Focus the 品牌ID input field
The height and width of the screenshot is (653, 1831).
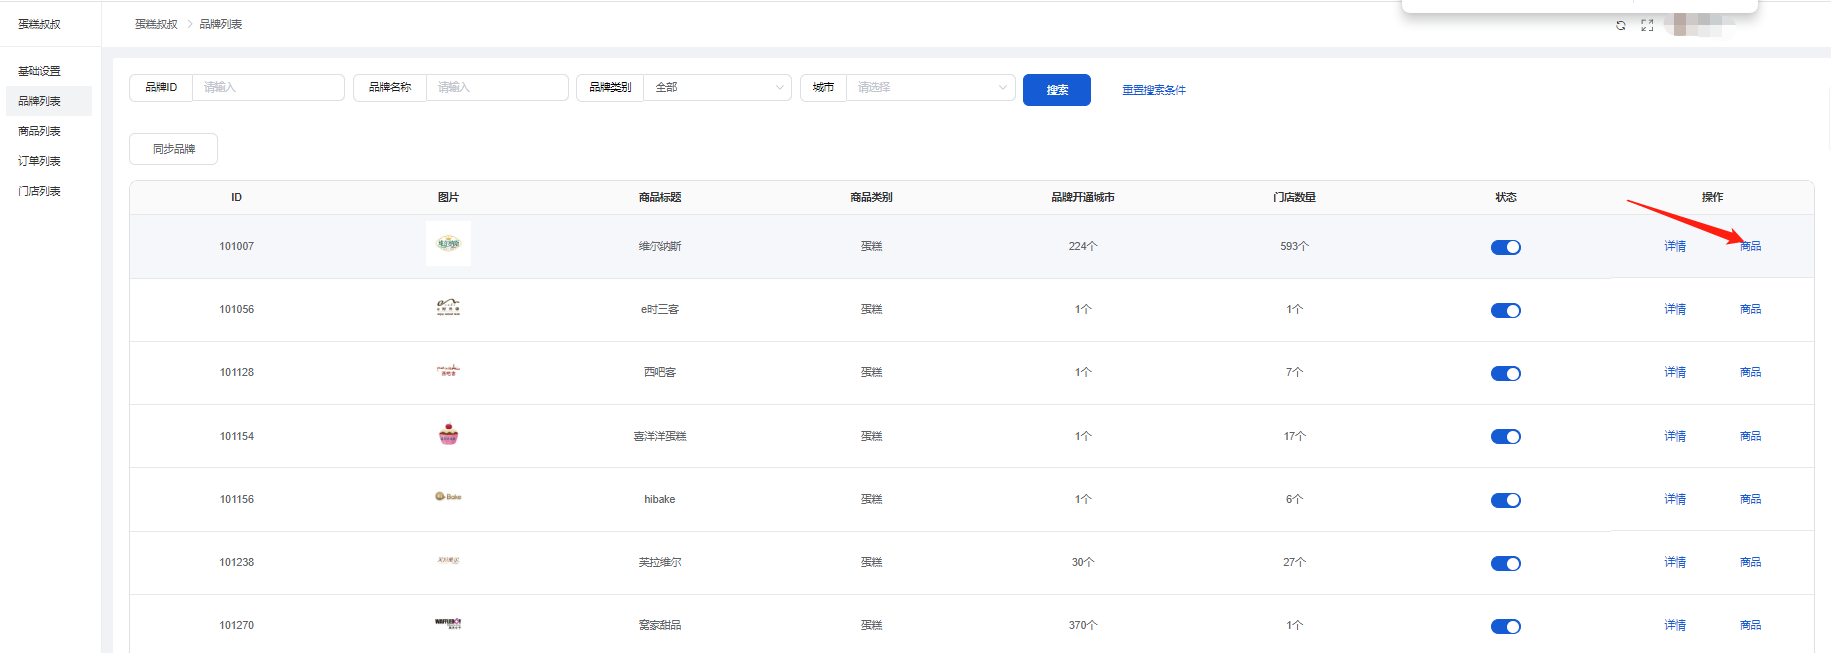tap(268, 88)
